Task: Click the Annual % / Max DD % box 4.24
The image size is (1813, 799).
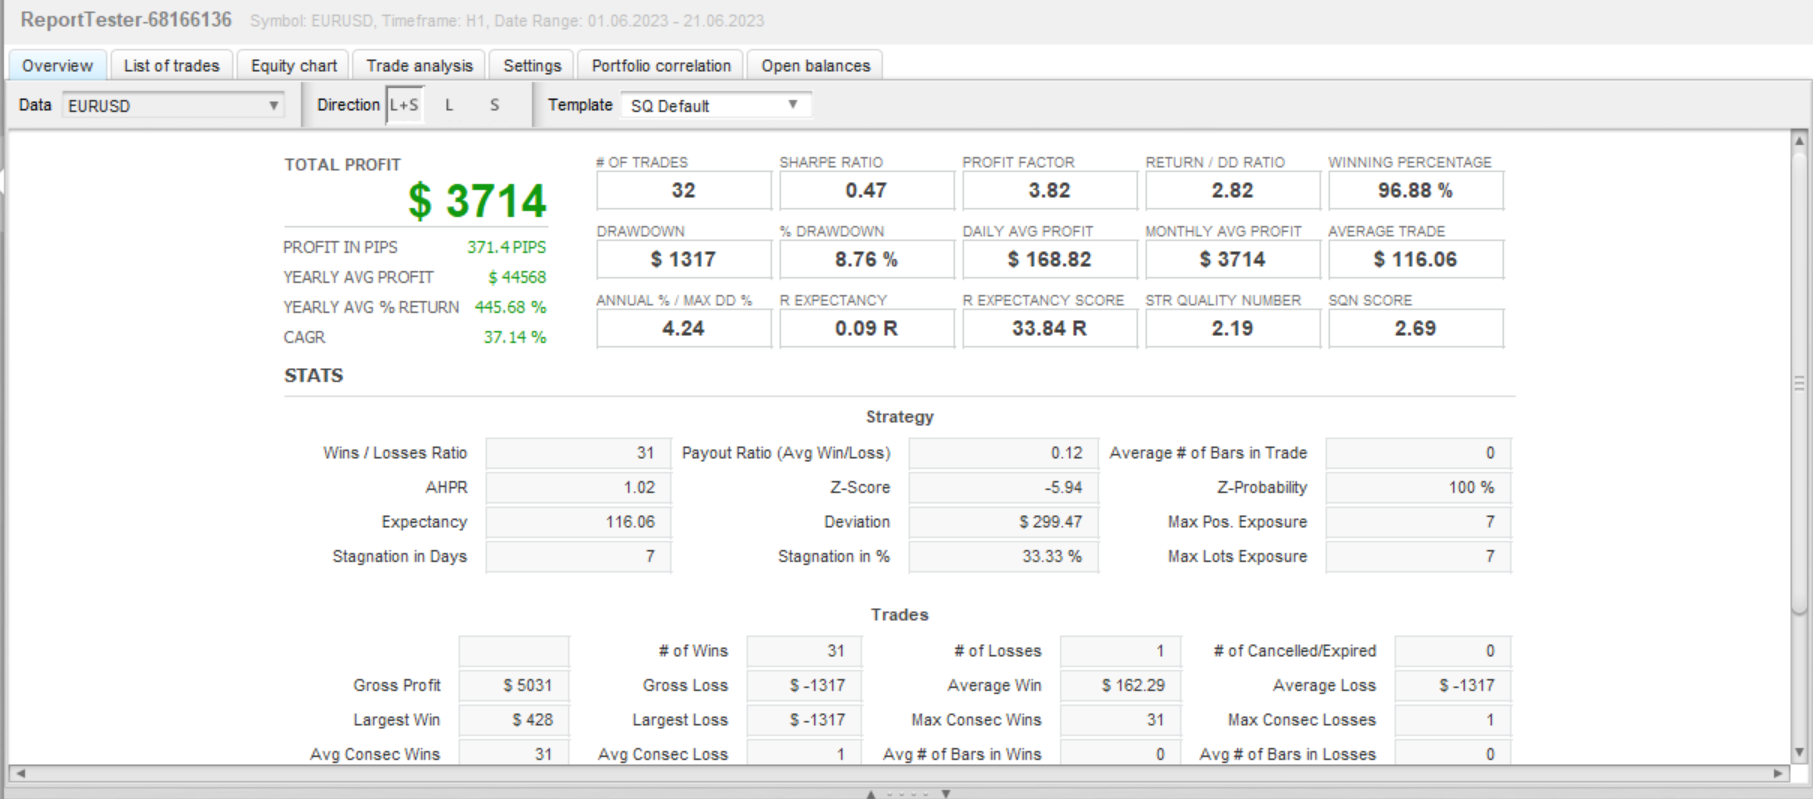Action: [x=684, y=329]
